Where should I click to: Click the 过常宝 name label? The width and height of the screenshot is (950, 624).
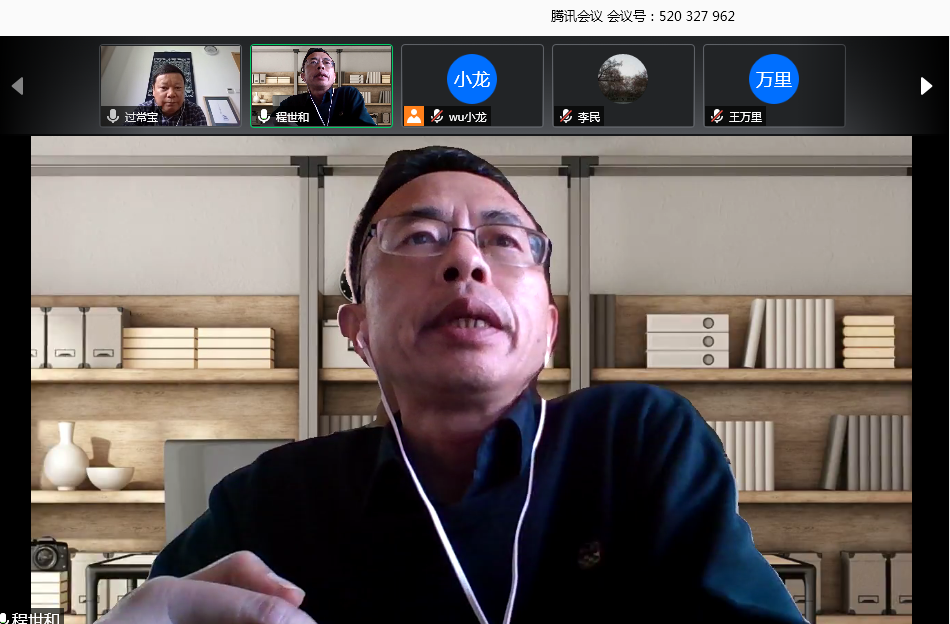click(141, 117)
